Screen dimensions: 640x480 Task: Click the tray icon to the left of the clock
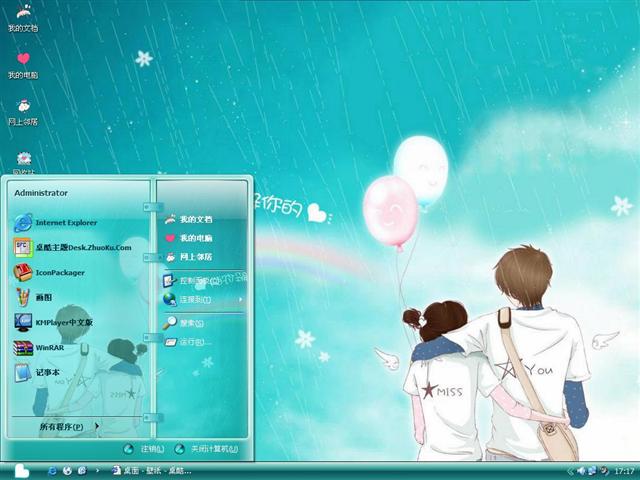604,471
